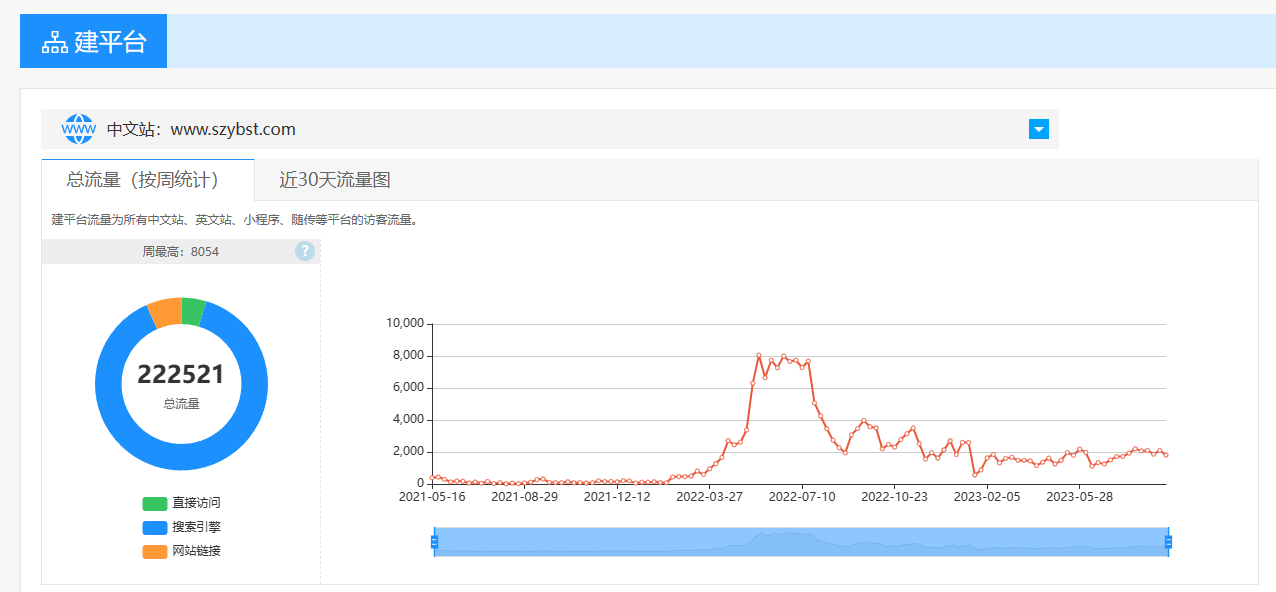
Task: Toggle 搜索引擎 legend item
Action: point(181,527)
